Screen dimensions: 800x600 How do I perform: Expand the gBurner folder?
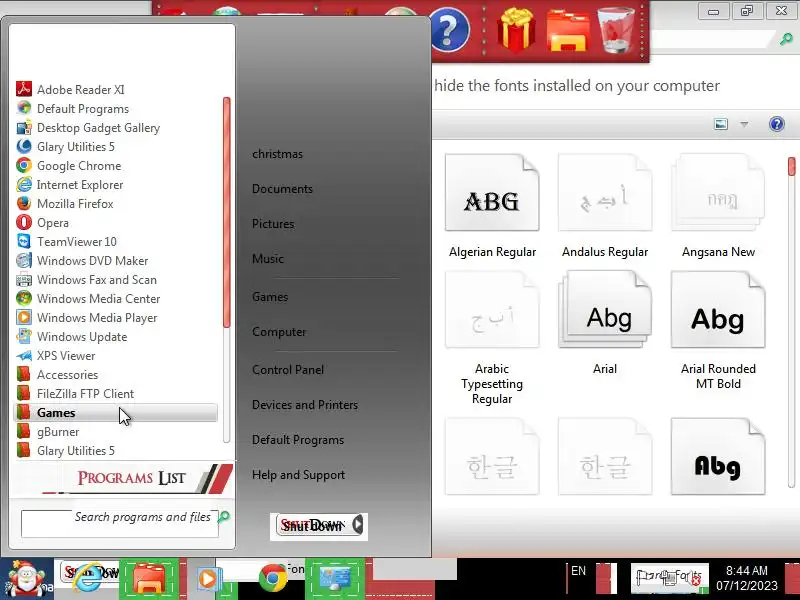47,432
